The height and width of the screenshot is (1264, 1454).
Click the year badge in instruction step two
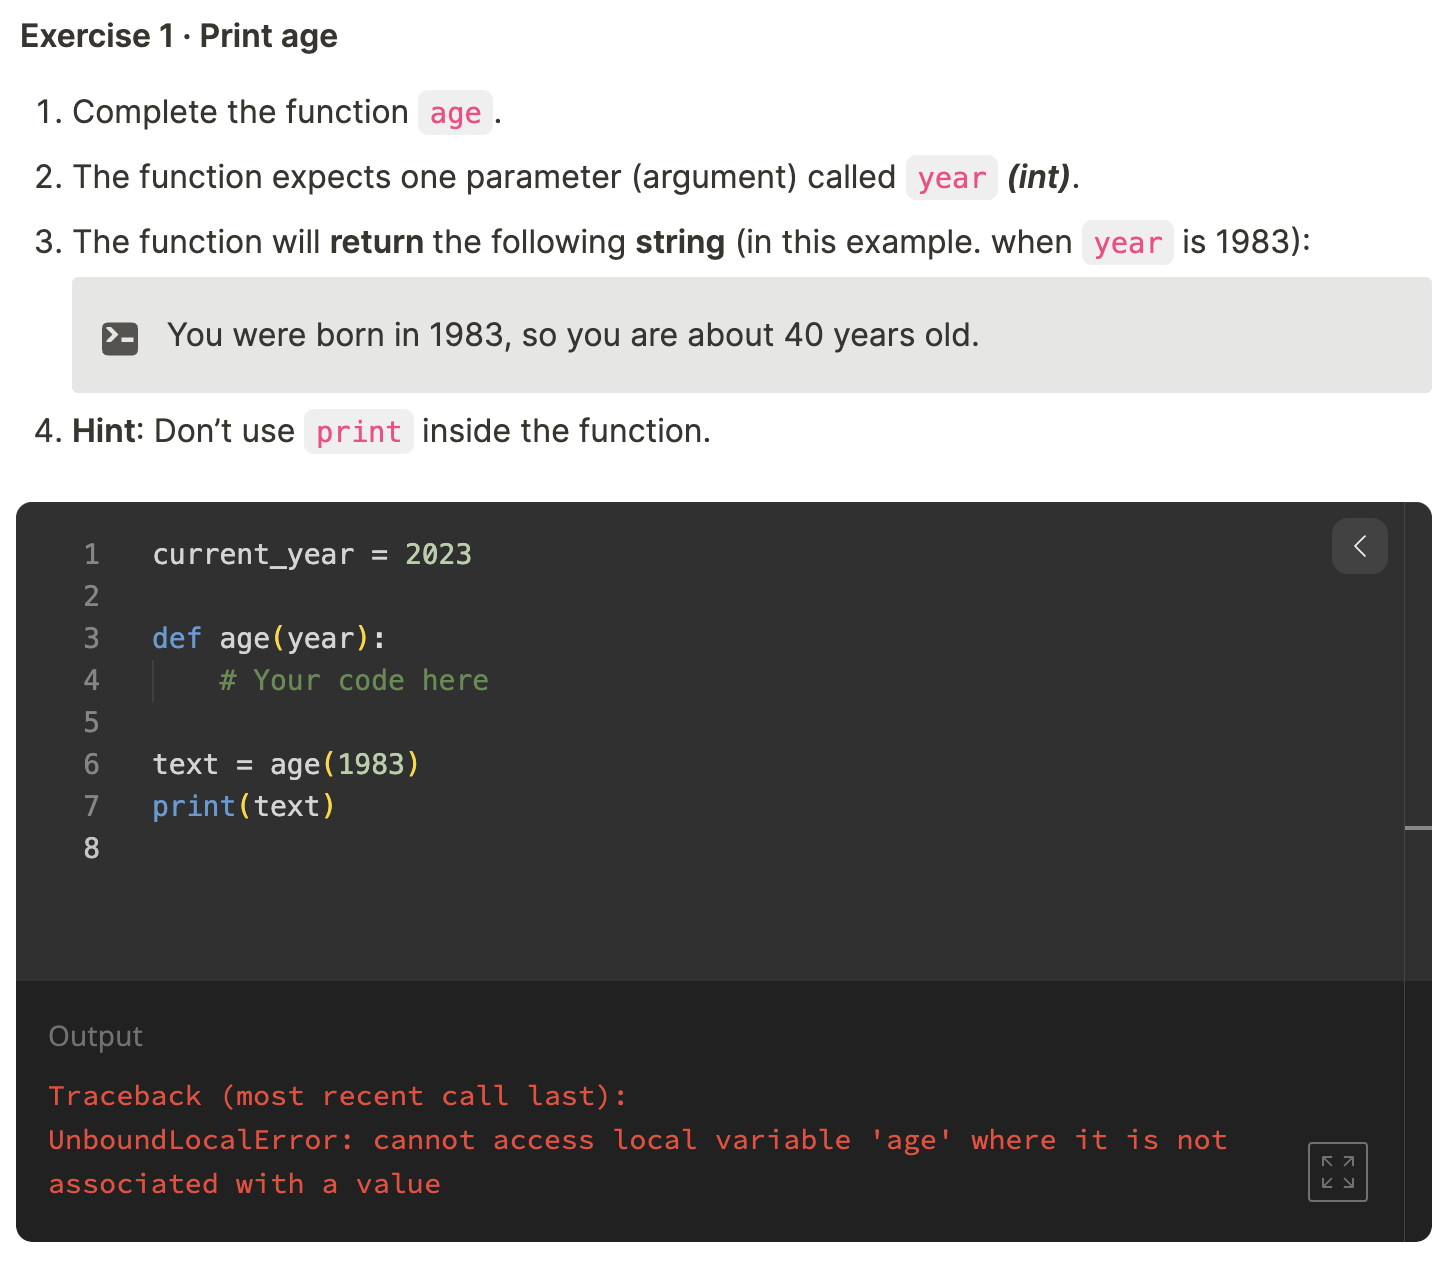(951, 177)
